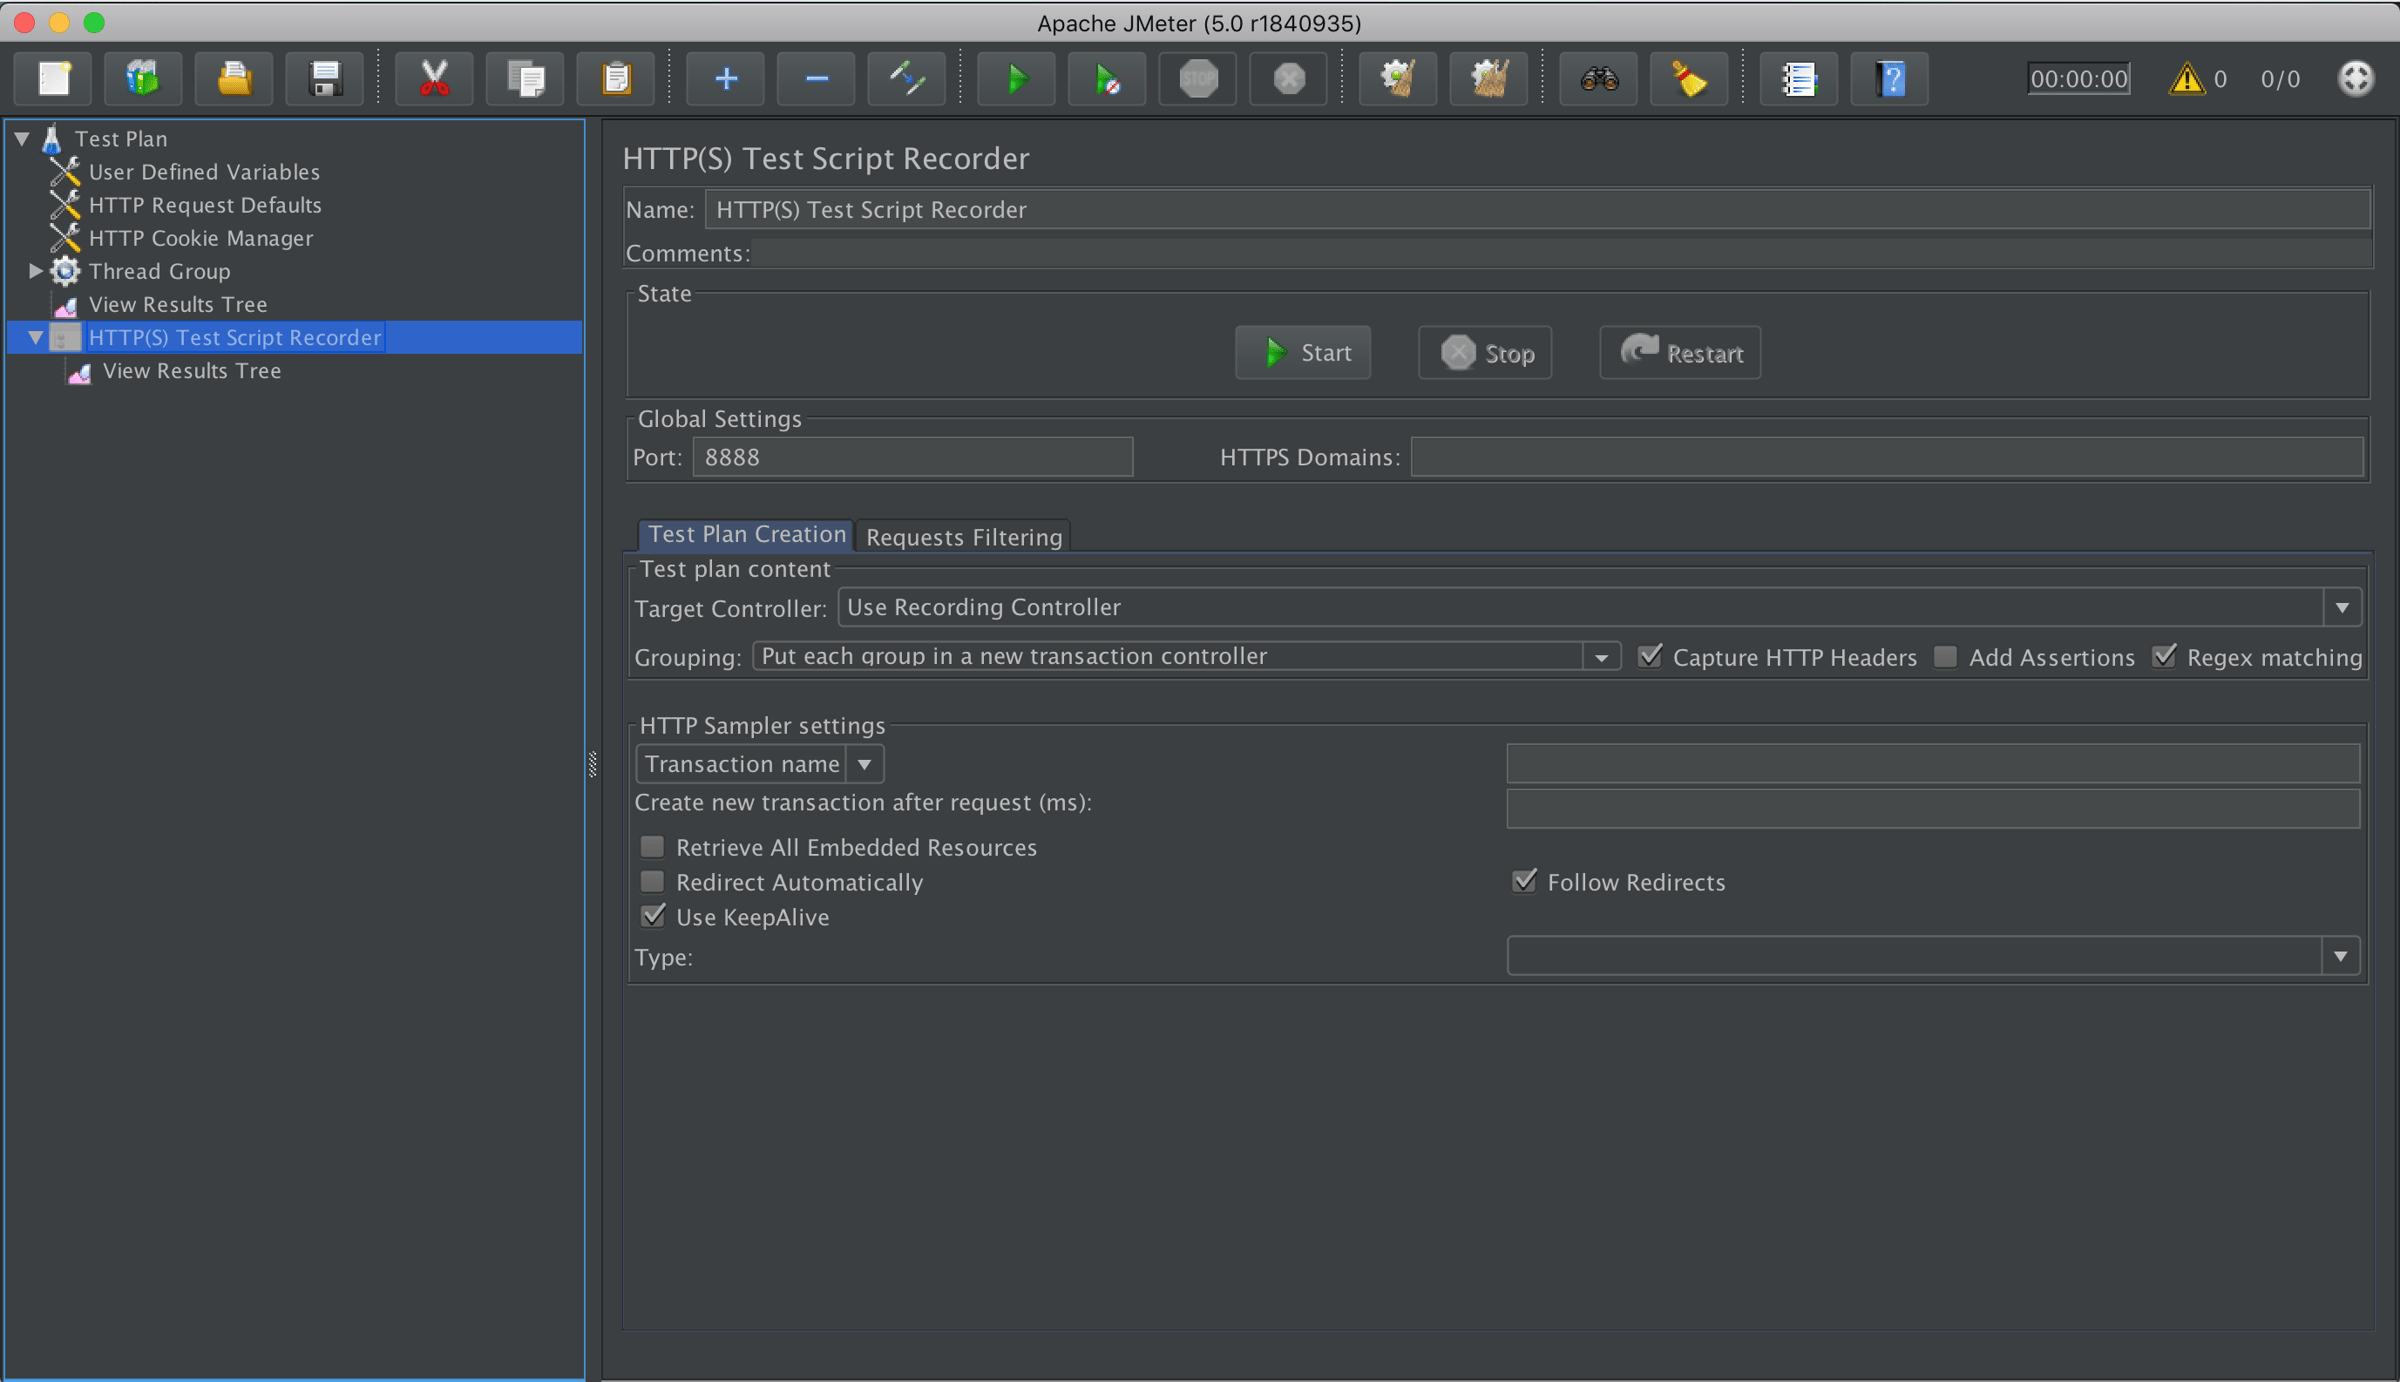Open the Templates dialog from the toolbar
Image resolution: width=2400 pixels, height=1382 pixels.
[x=143, y=78]
